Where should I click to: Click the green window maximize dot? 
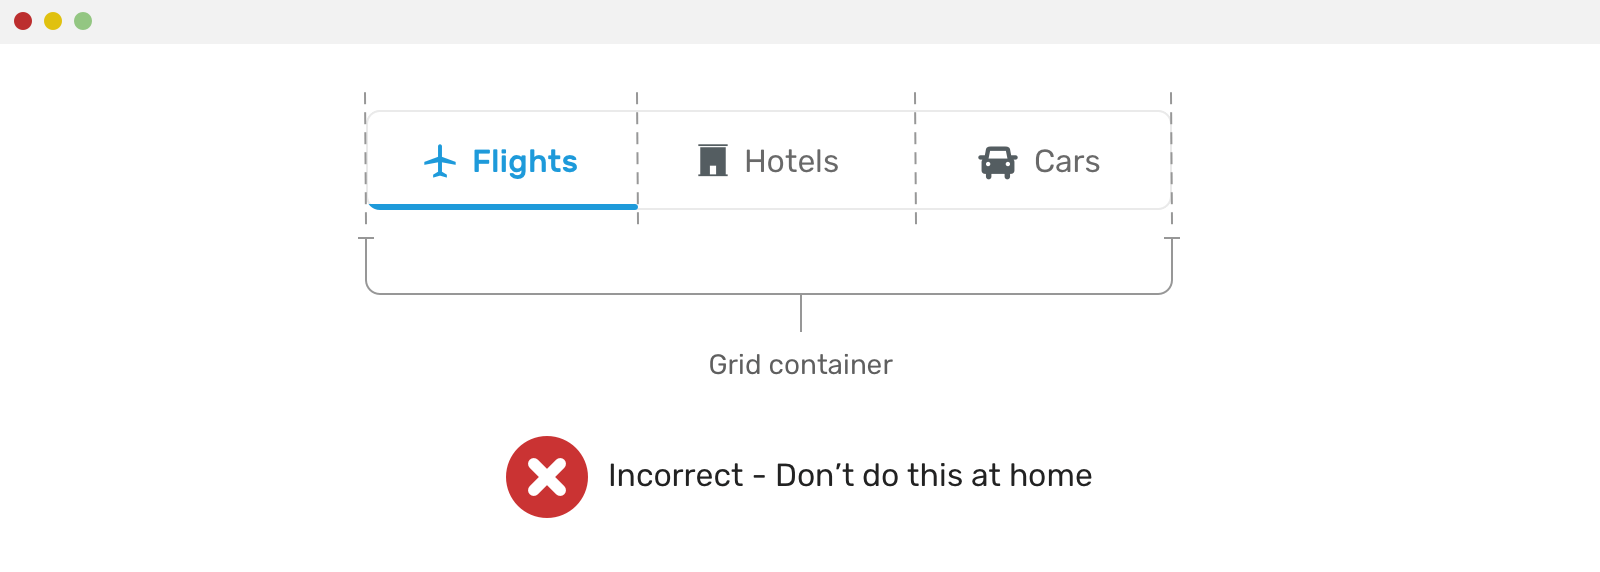(x=83, y=21)
